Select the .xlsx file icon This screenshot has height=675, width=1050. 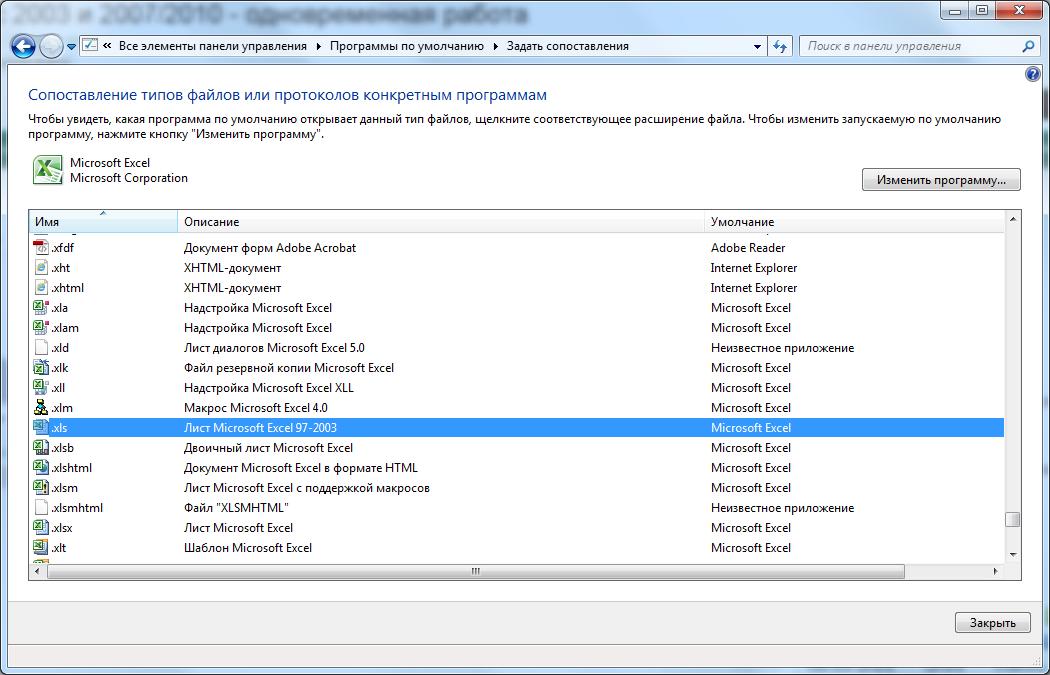point(42,528)
